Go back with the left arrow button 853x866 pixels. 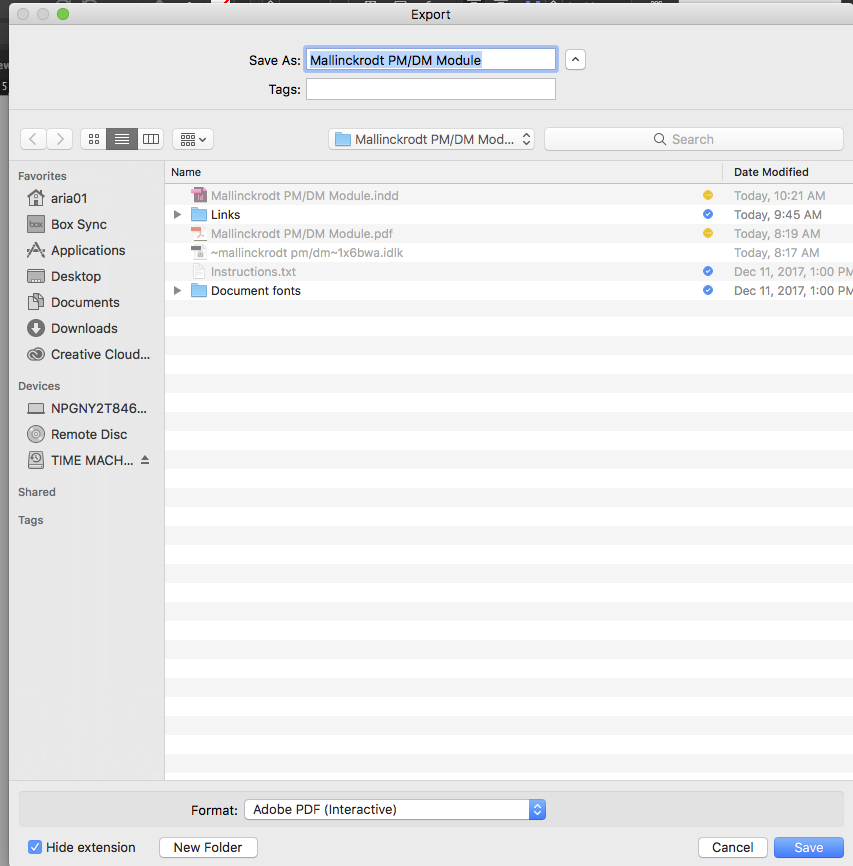(33, 139)
